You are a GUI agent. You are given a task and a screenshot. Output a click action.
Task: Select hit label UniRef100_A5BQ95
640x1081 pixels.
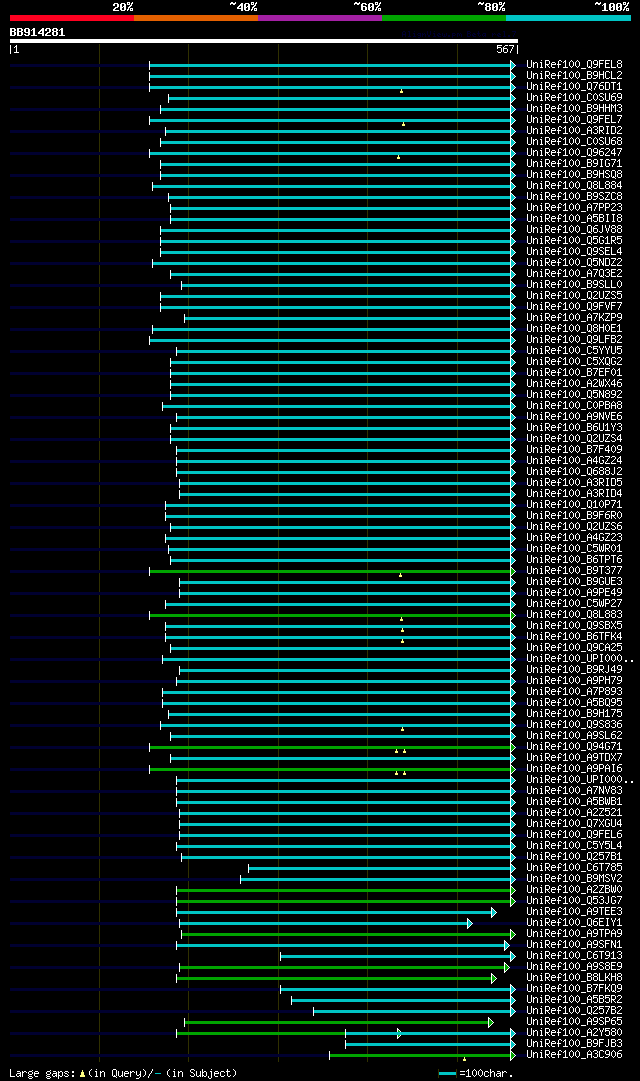tap(574, 703)
